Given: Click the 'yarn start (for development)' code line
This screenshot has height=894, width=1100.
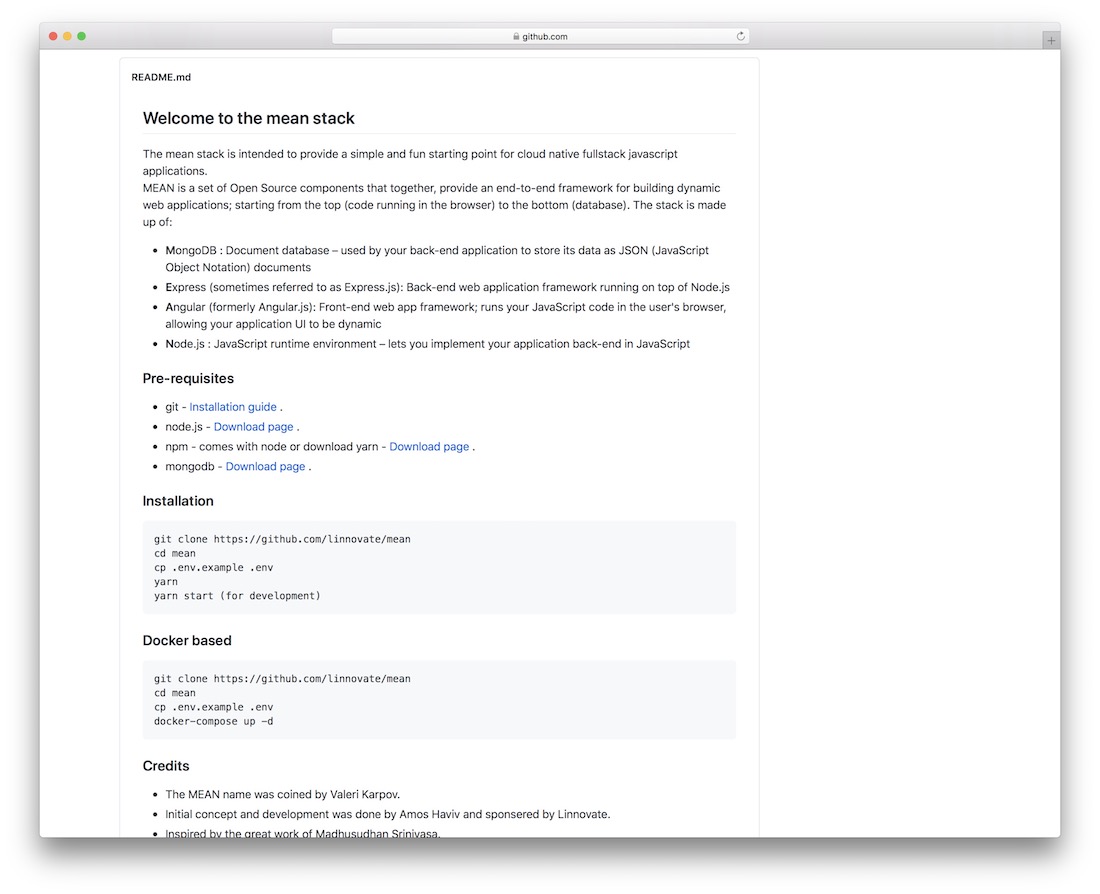Looking at the screenshot, I should pos(237,596).
